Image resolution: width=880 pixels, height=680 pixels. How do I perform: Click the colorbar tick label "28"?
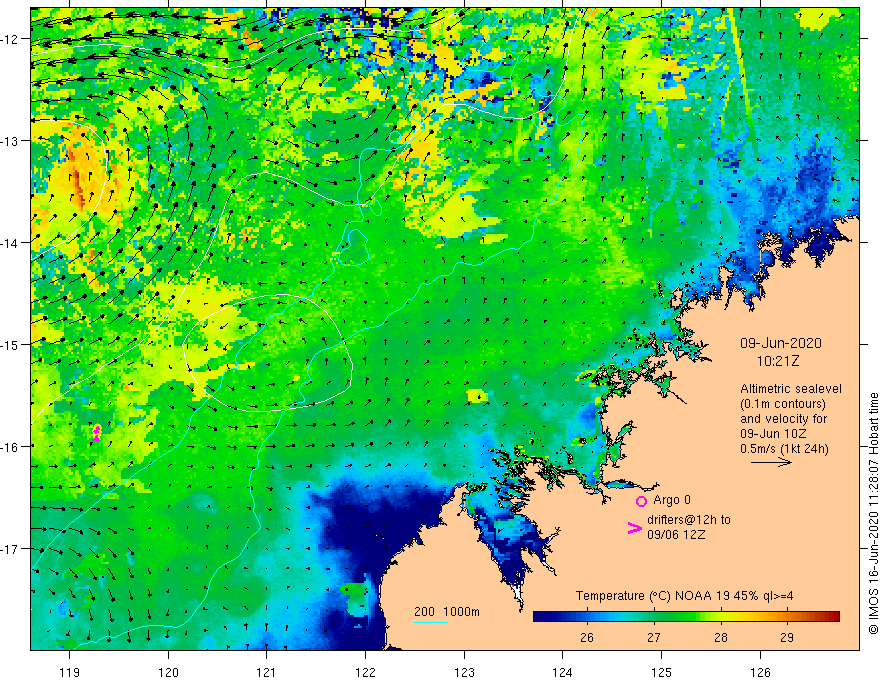(x=721, y=638)
